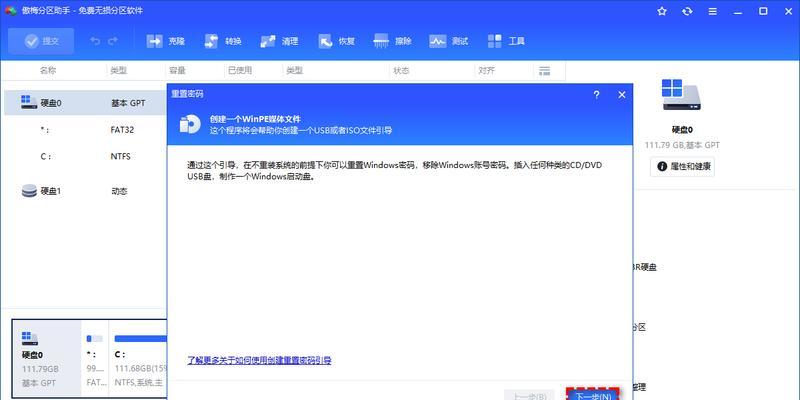Open the 克隆 clone tool

point(166,41)
